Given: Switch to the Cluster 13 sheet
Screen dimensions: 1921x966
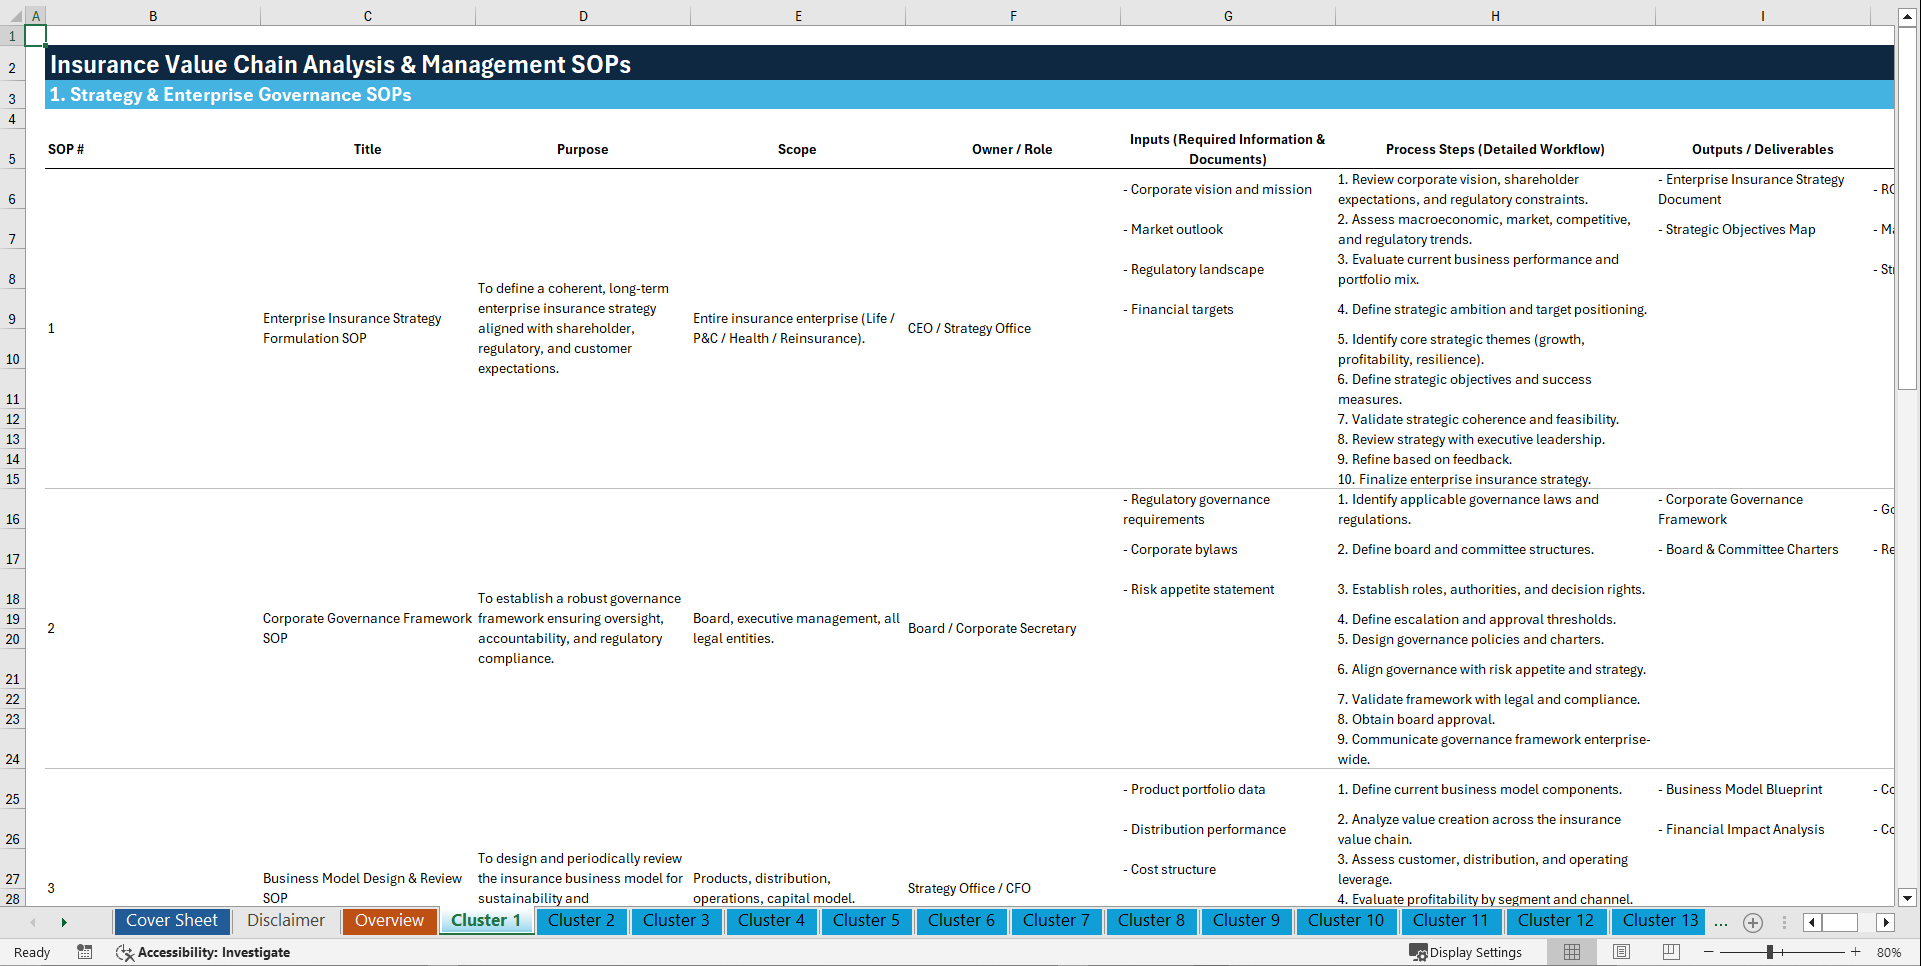Looking at the screenshot, I should pyautogui.click(x=1657, y=921).
